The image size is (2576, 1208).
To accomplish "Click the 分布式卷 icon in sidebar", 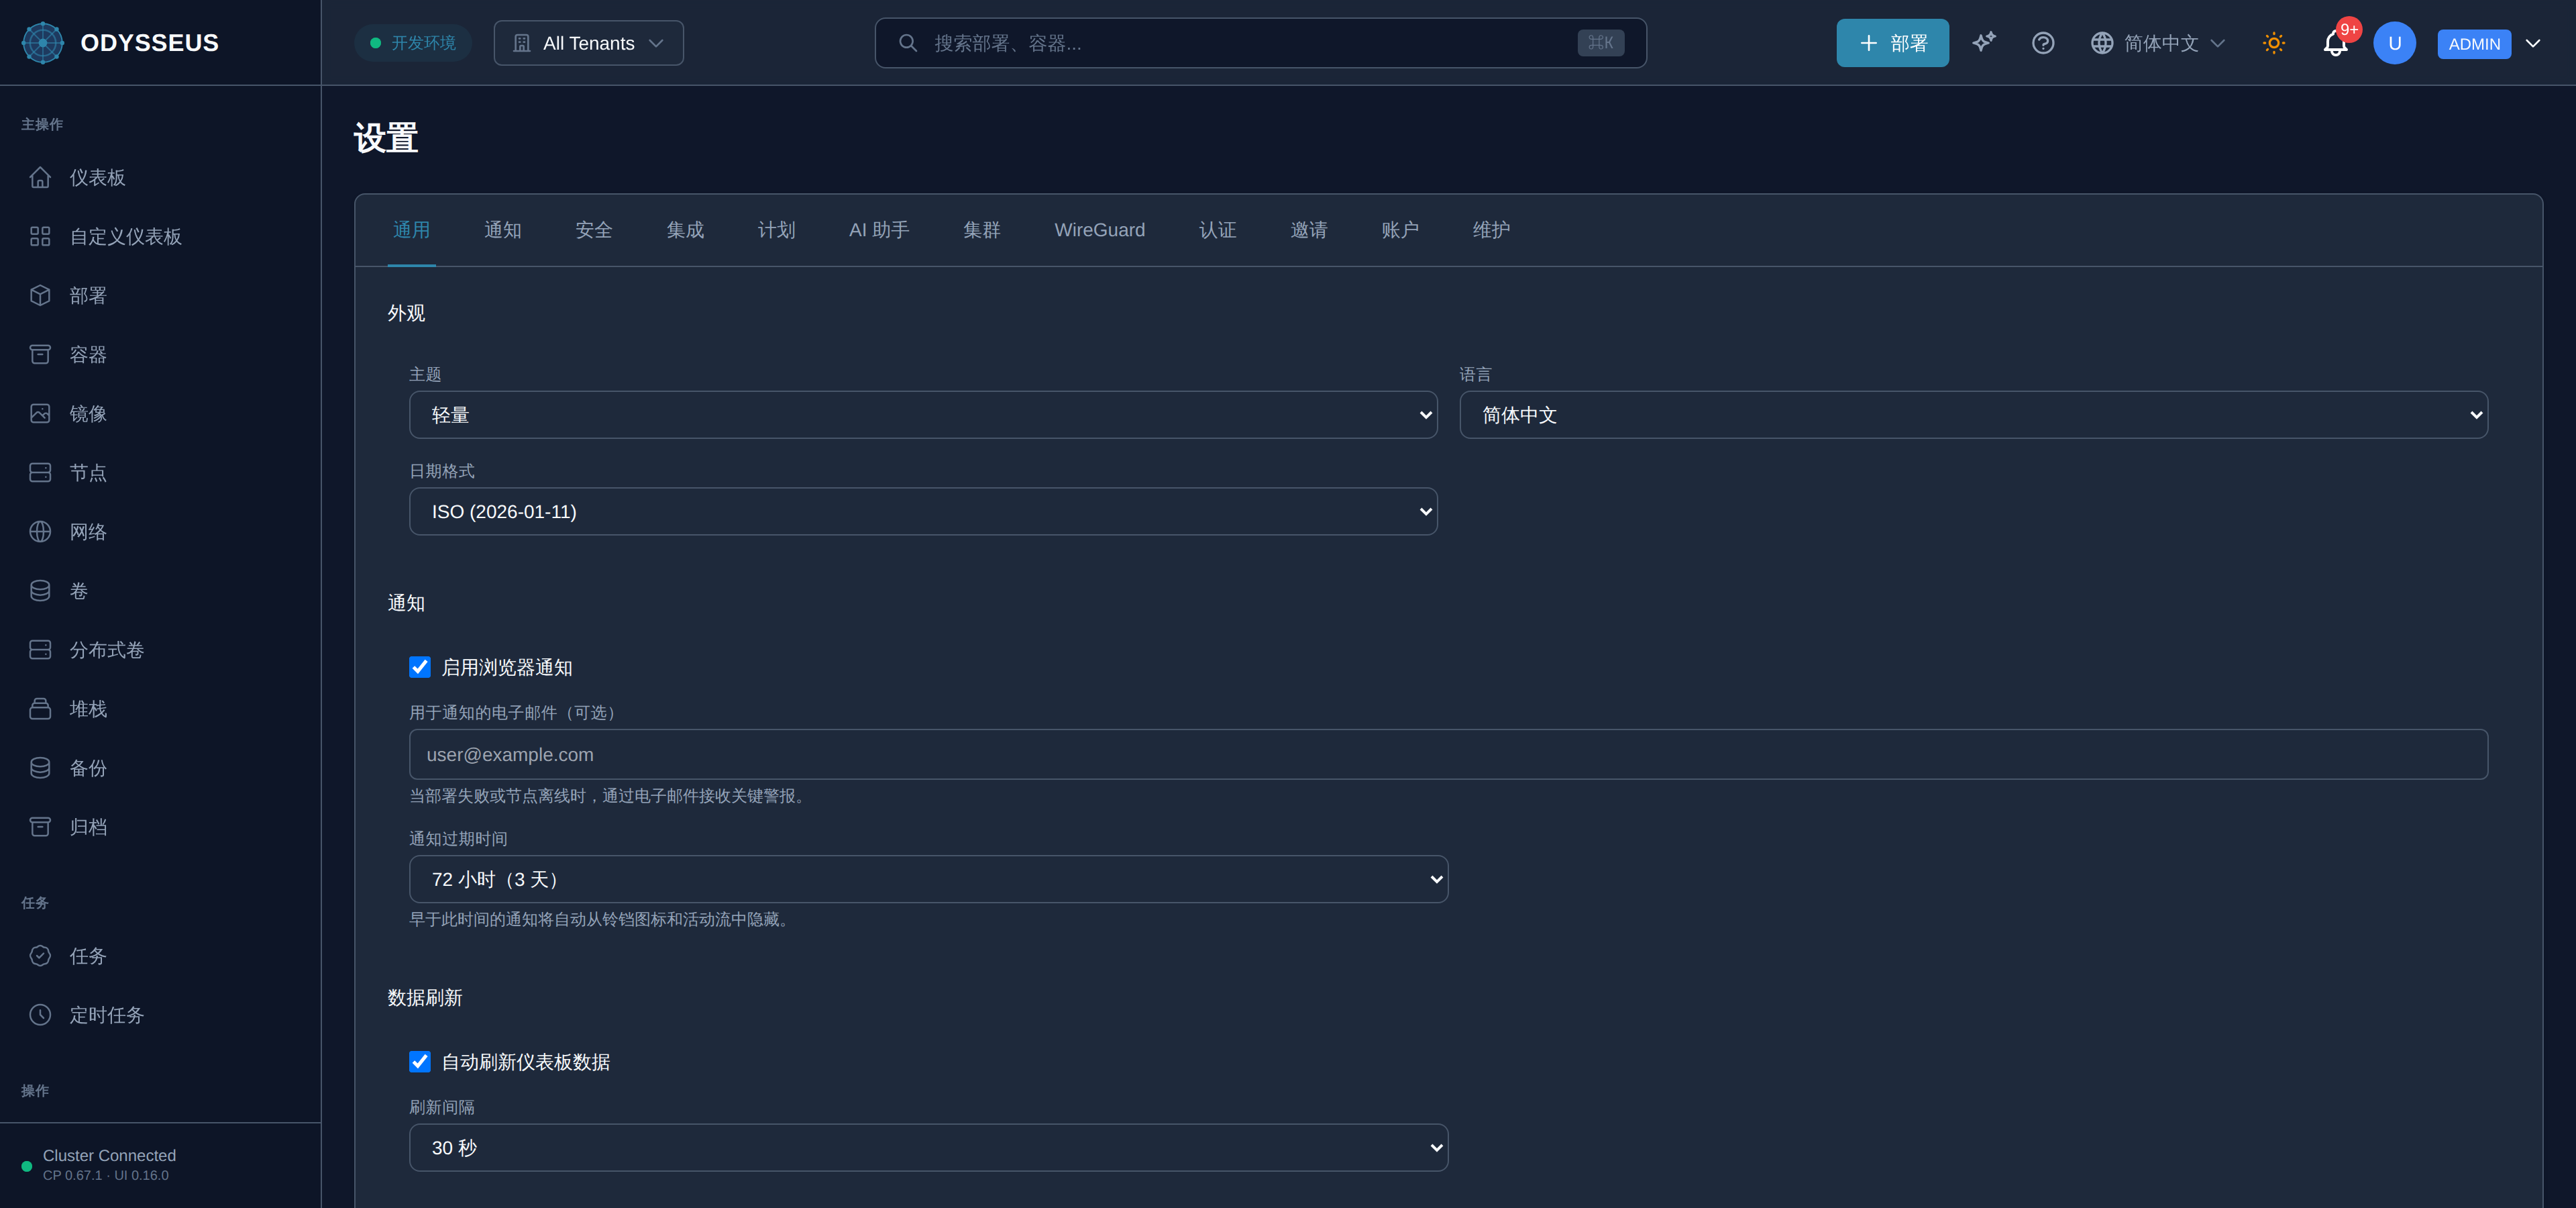I will [x=40, y=649].
